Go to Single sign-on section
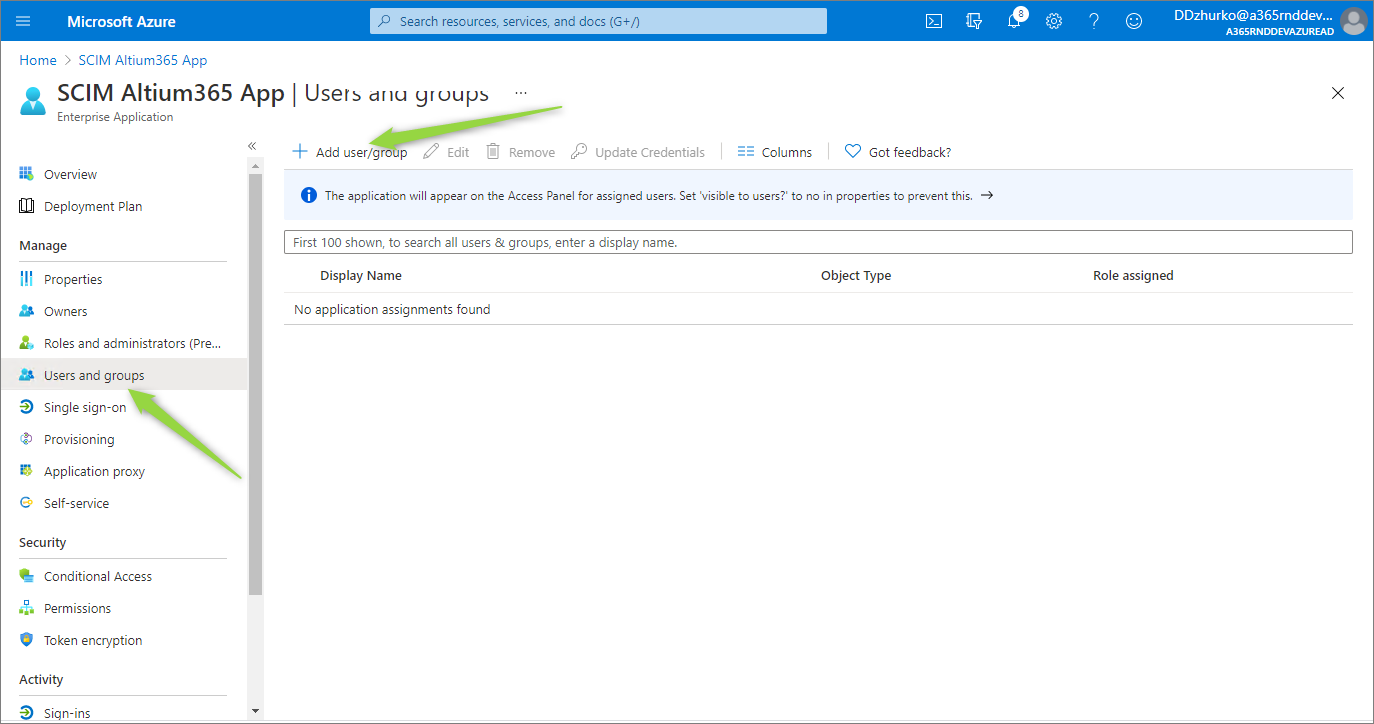 (x=85, y=407)
